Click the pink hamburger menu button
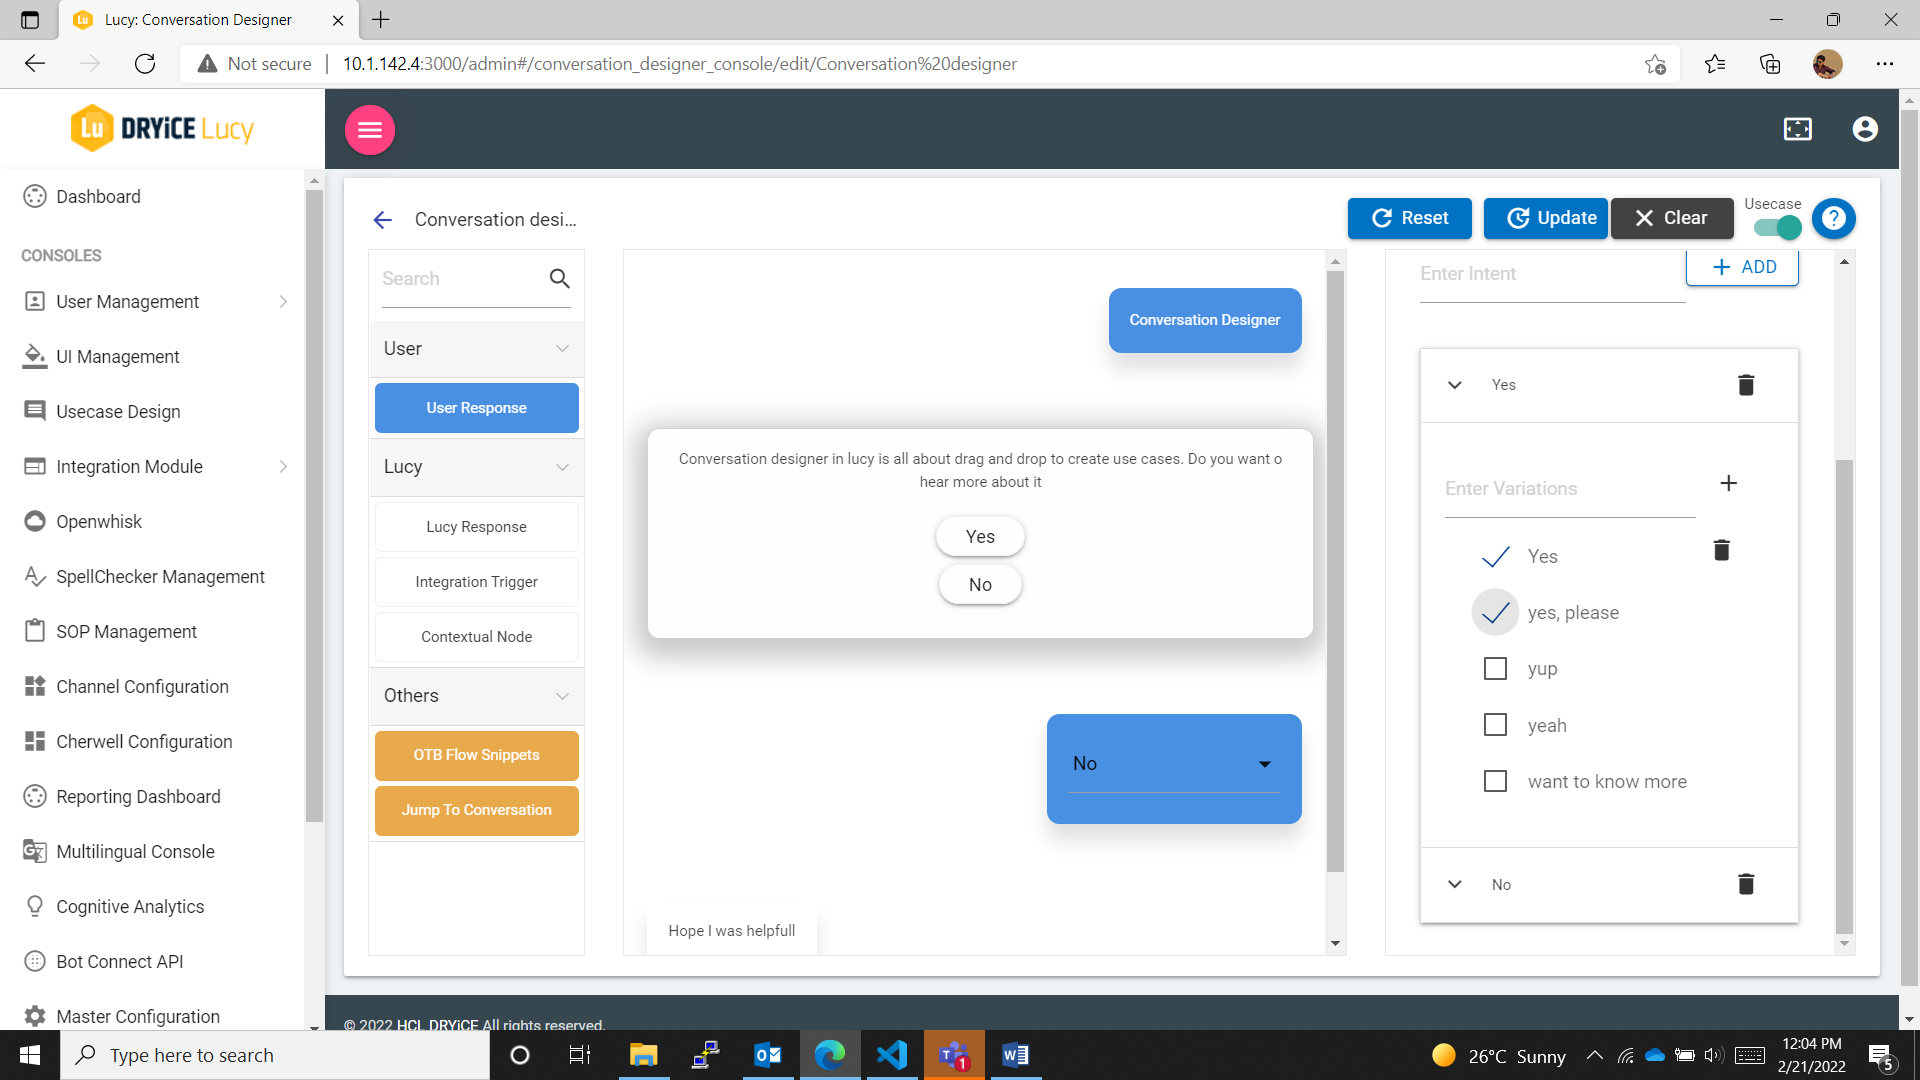 [x=370, y=130]
